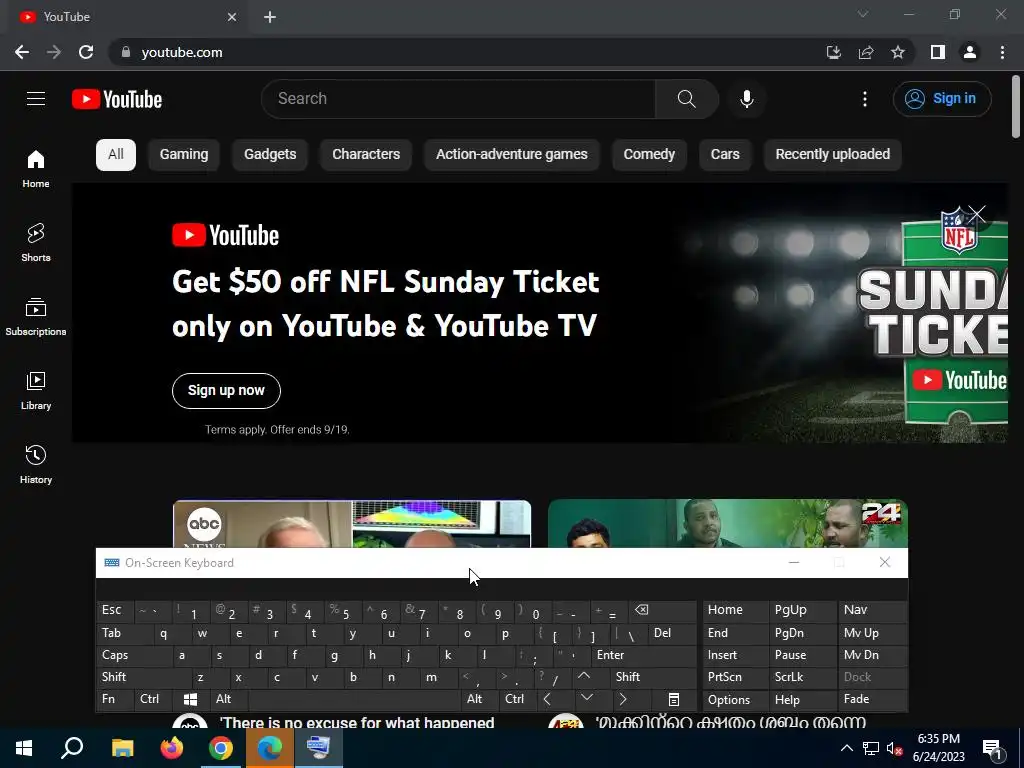
Task: Toggle Nav mode on On-Screen Keyboard
Action: (x=872, y=610)
